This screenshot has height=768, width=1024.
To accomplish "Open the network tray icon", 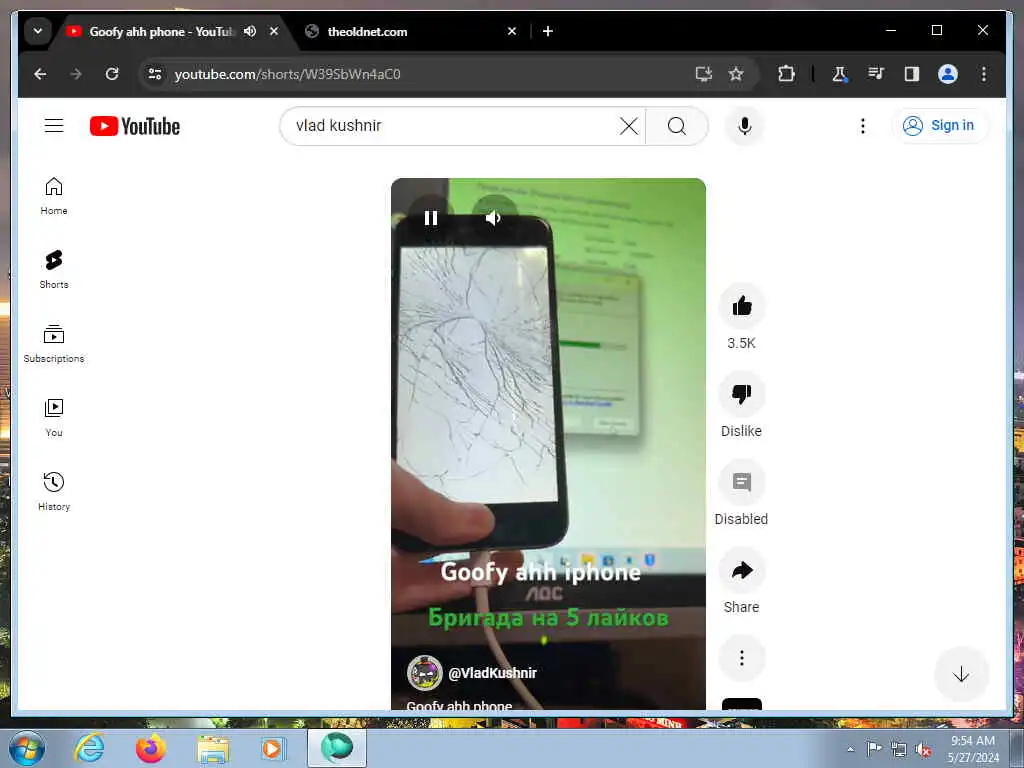I will click(x=899, y=750).
